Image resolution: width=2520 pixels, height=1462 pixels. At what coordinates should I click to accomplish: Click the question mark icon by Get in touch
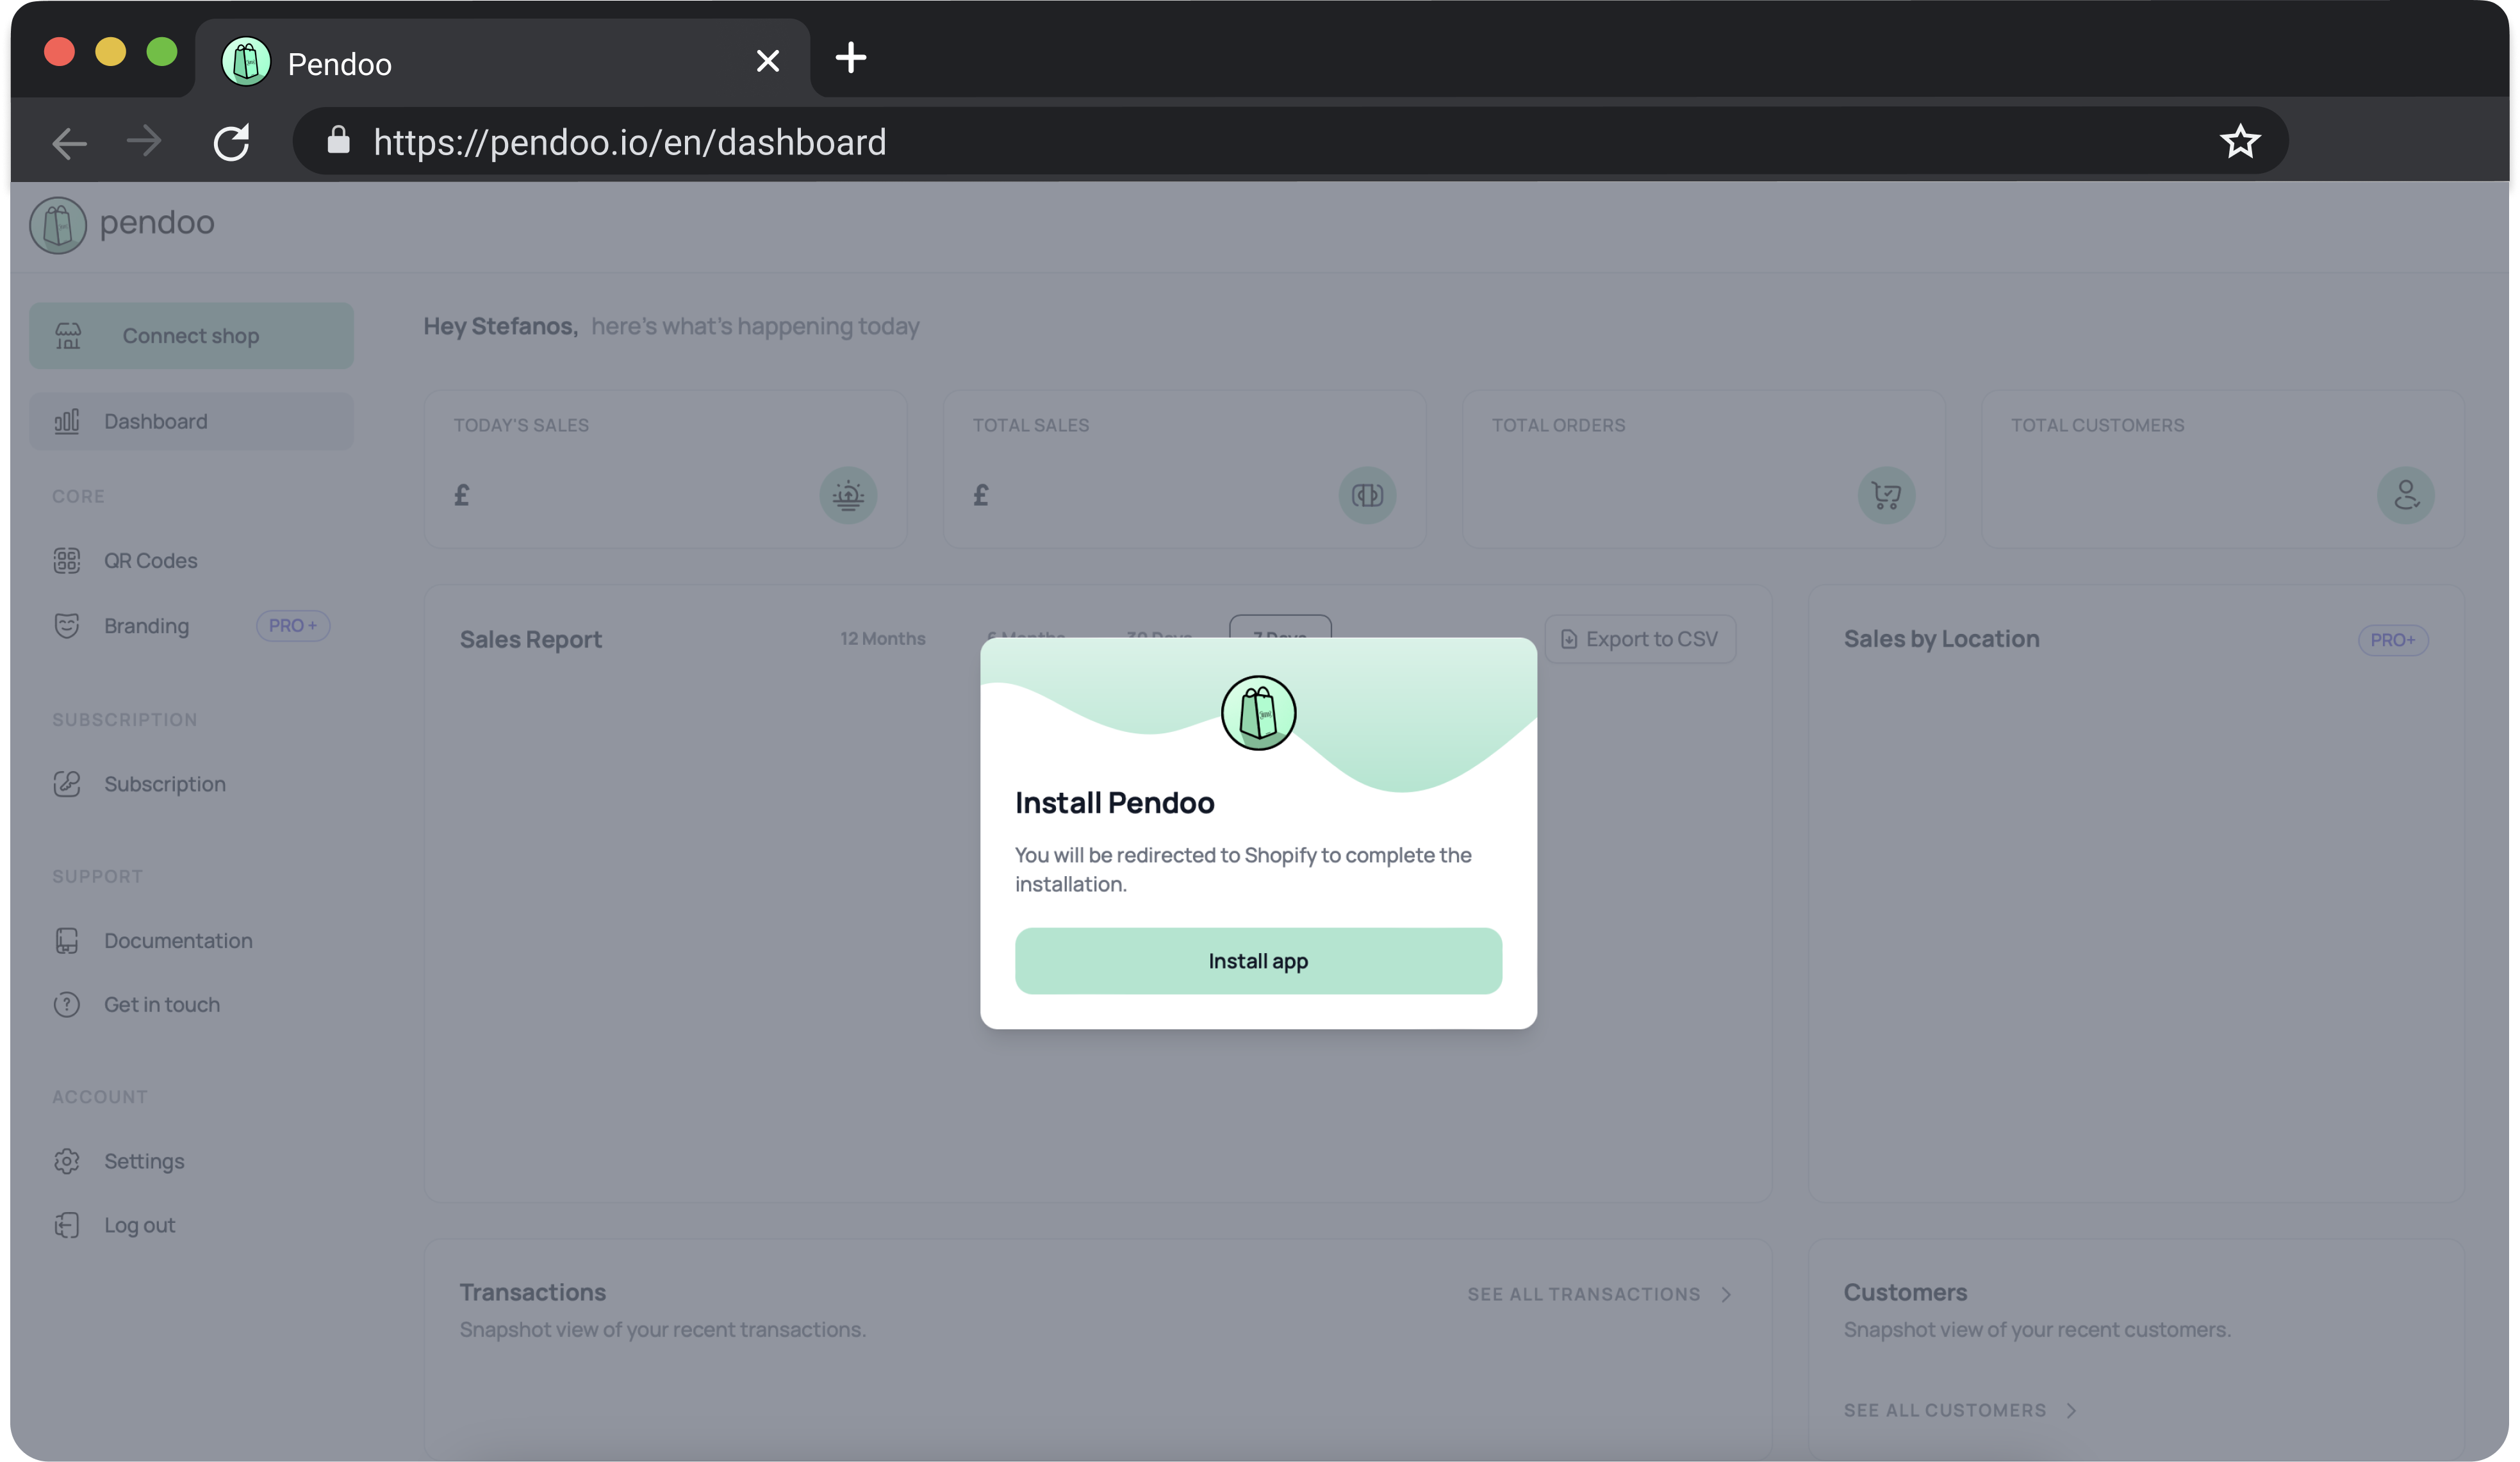[x=67, y=1004]
